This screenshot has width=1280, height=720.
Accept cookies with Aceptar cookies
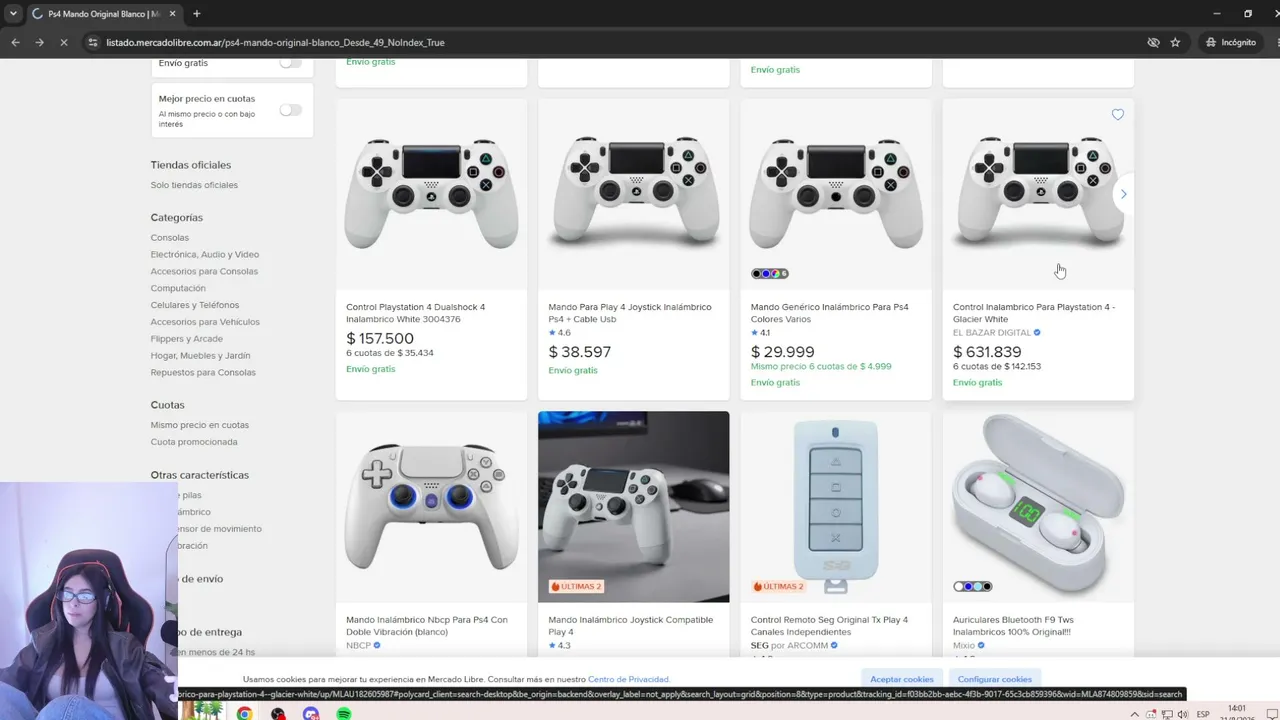(902, 679)
